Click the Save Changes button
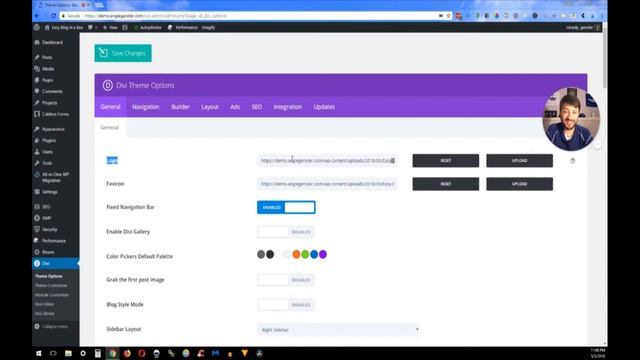This screenshot has width=640, height=360. (x=123, y=53)
